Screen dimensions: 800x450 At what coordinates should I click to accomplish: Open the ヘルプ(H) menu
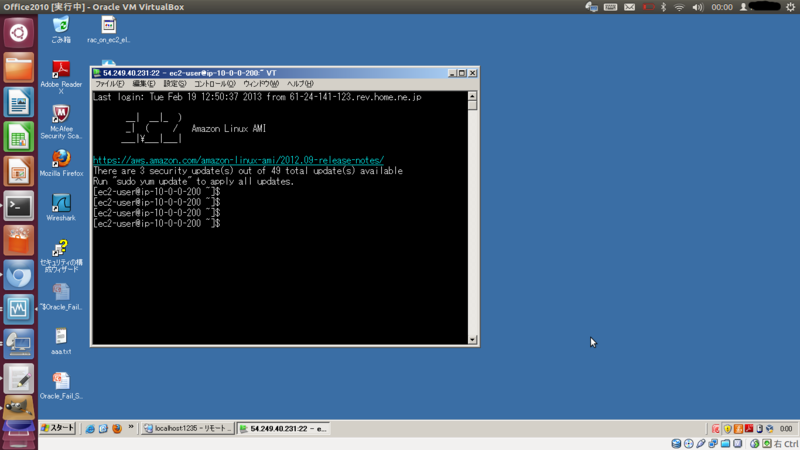coord(299,84)
